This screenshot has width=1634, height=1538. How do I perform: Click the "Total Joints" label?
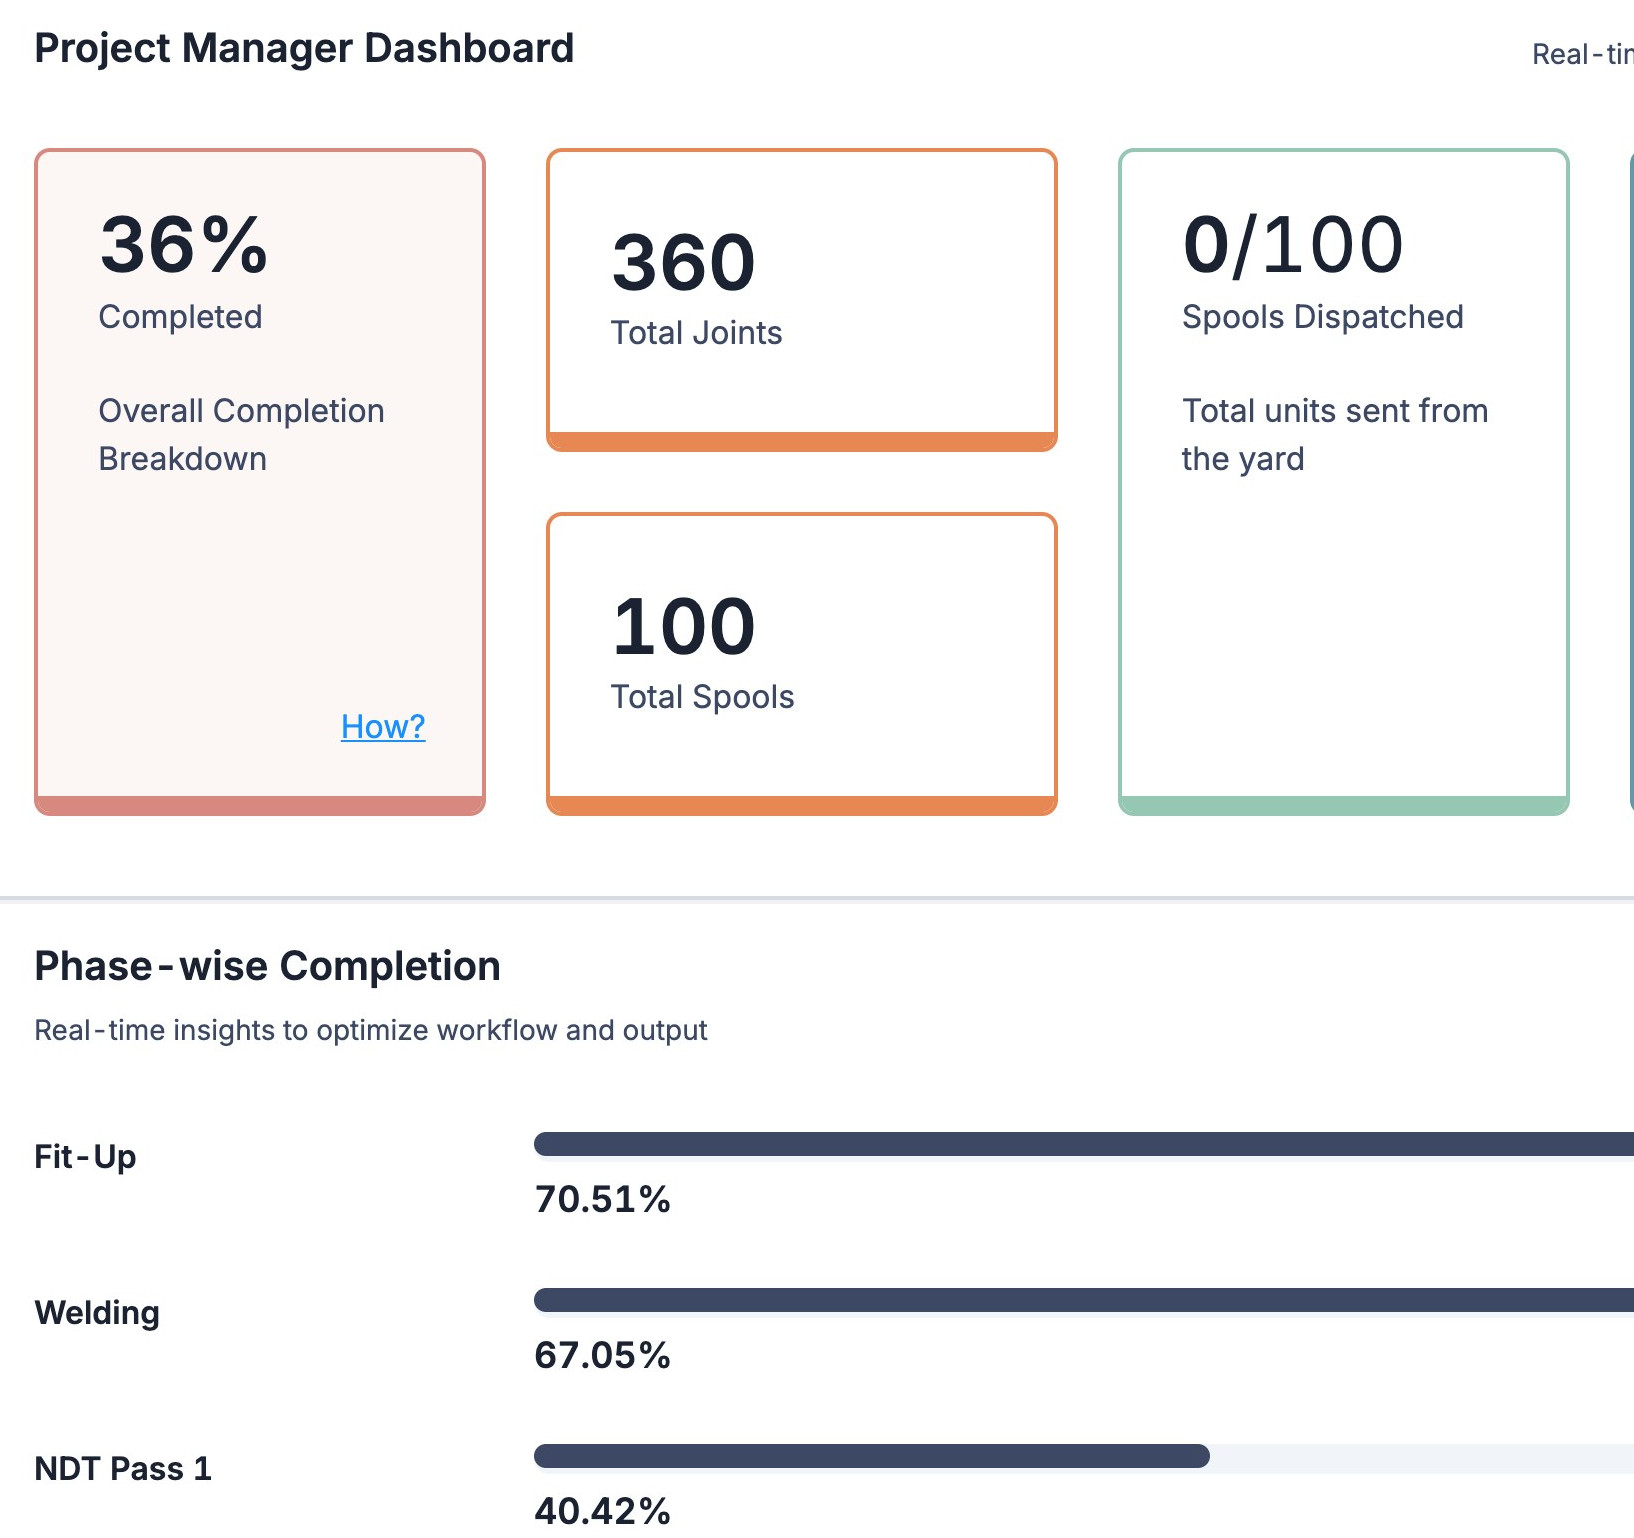pos(696,332)
